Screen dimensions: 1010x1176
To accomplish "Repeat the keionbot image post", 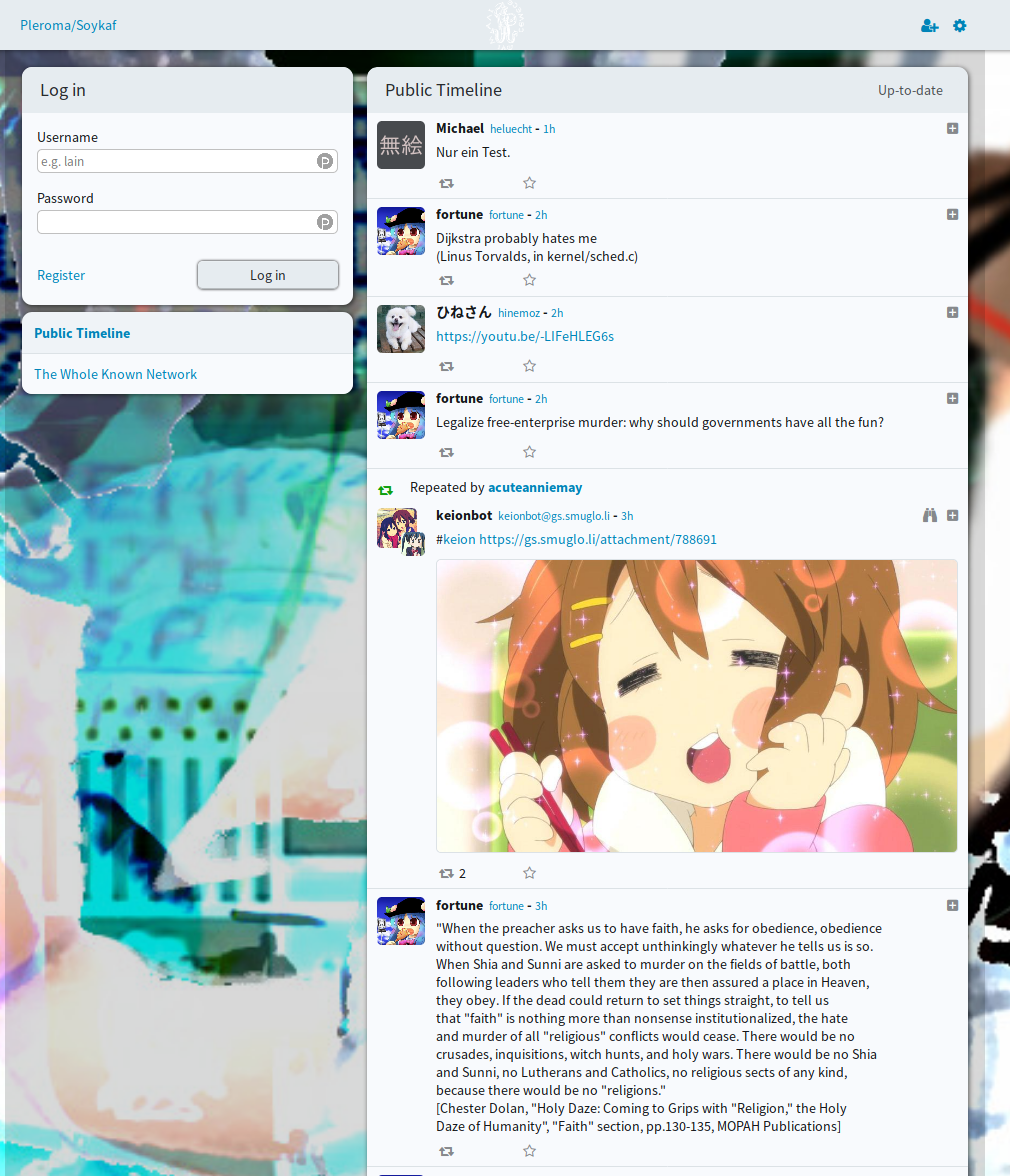I will coord(446,873).
